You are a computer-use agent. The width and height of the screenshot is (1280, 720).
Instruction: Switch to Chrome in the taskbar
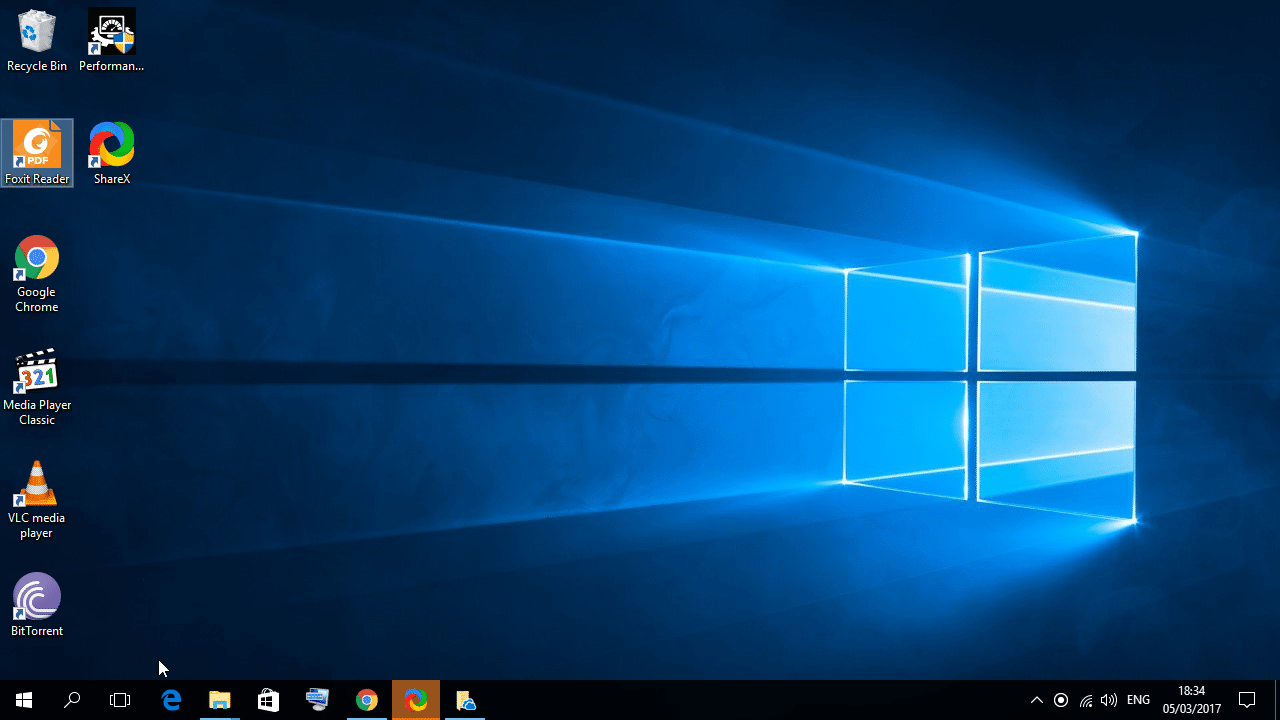367,700
